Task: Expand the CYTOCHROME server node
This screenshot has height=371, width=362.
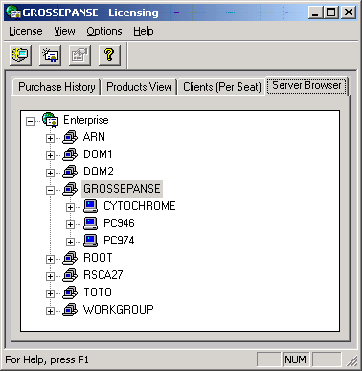Action: (70, 208)
